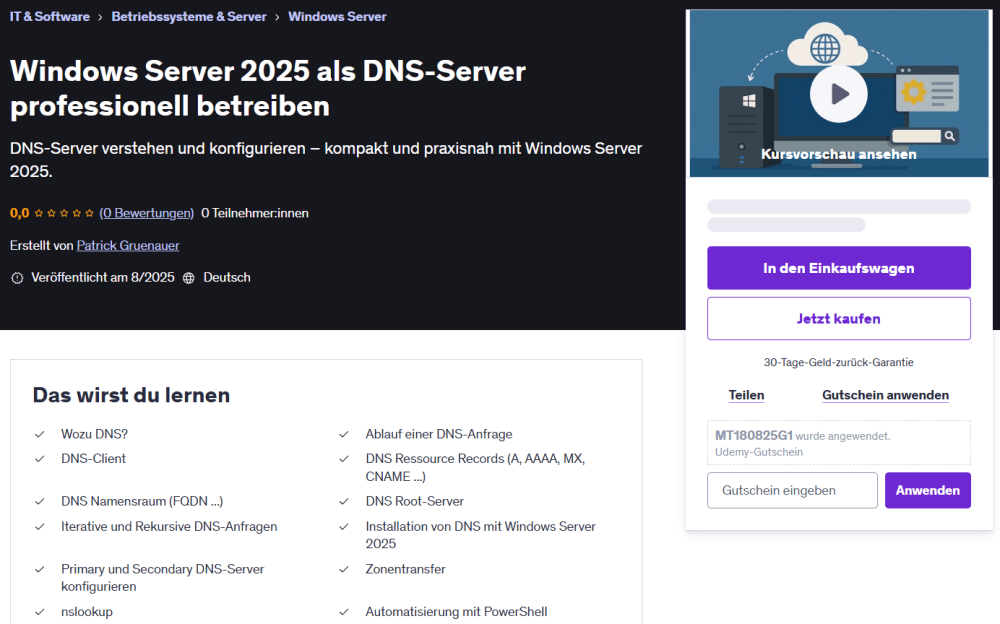
Task: Click the Anwenden coupon button
Action: [927, 490]
